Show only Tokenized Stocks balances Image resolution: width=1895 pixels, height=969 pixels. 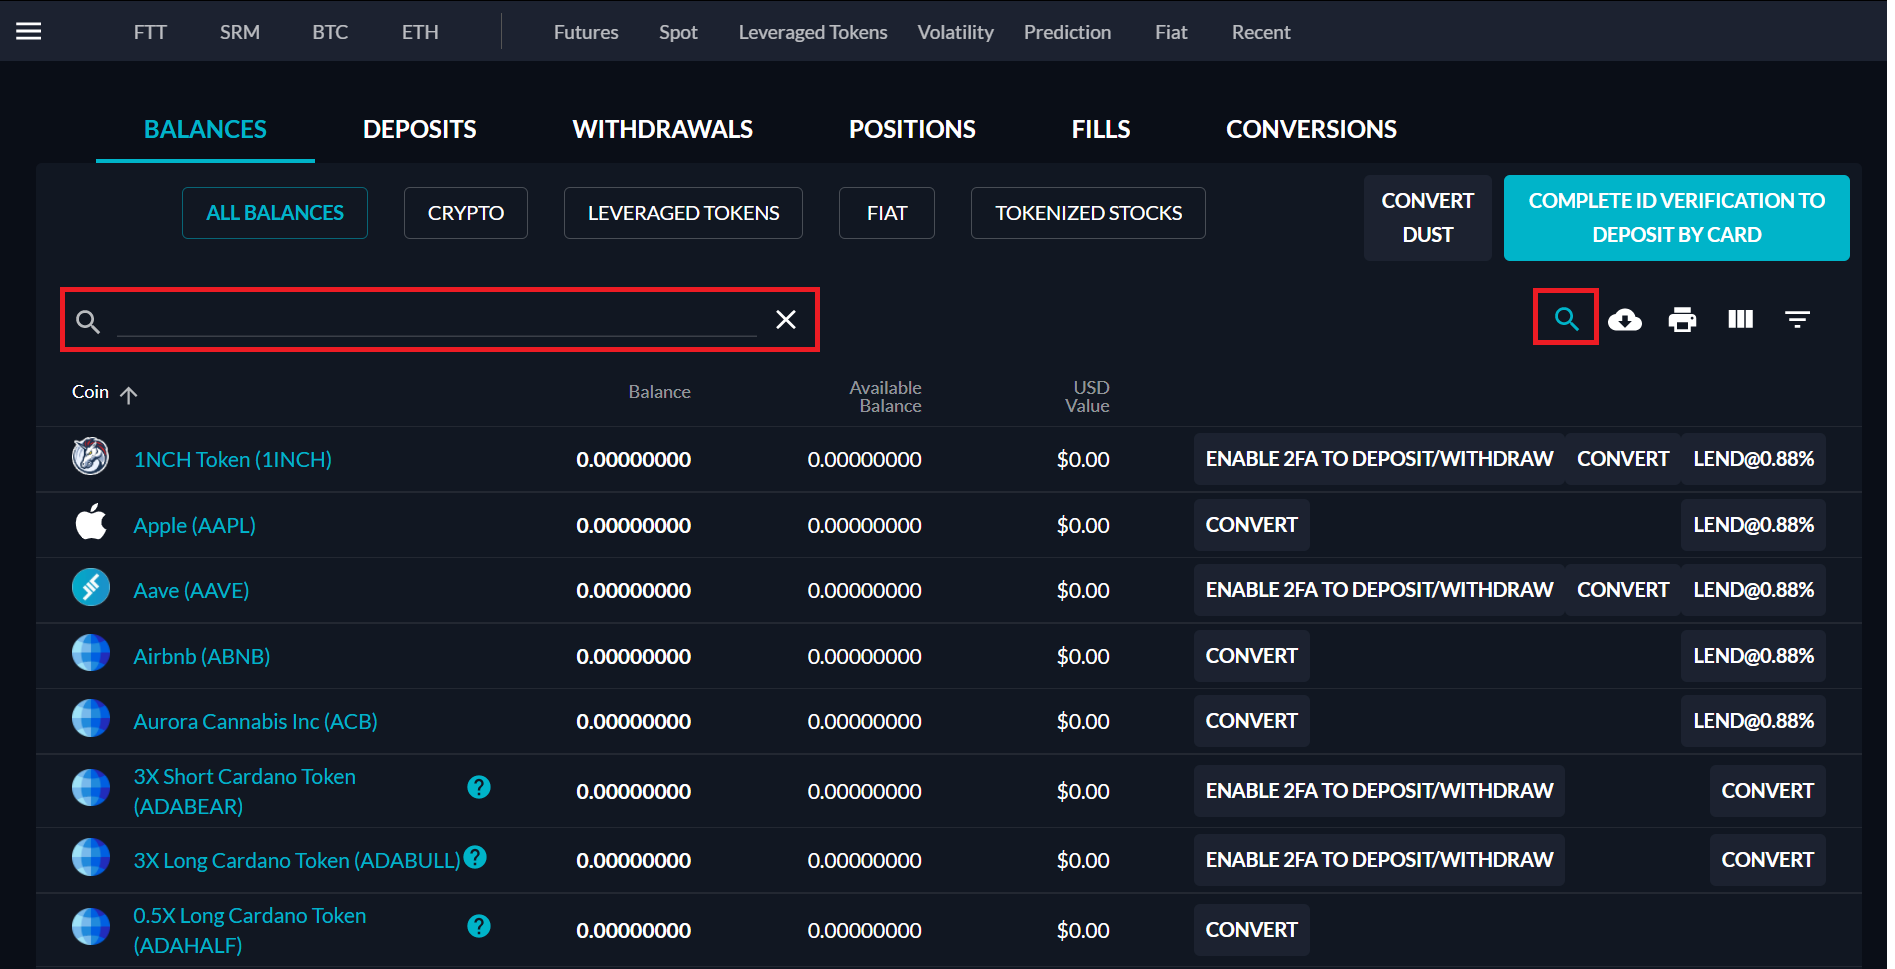click(x=1088, y=213)
